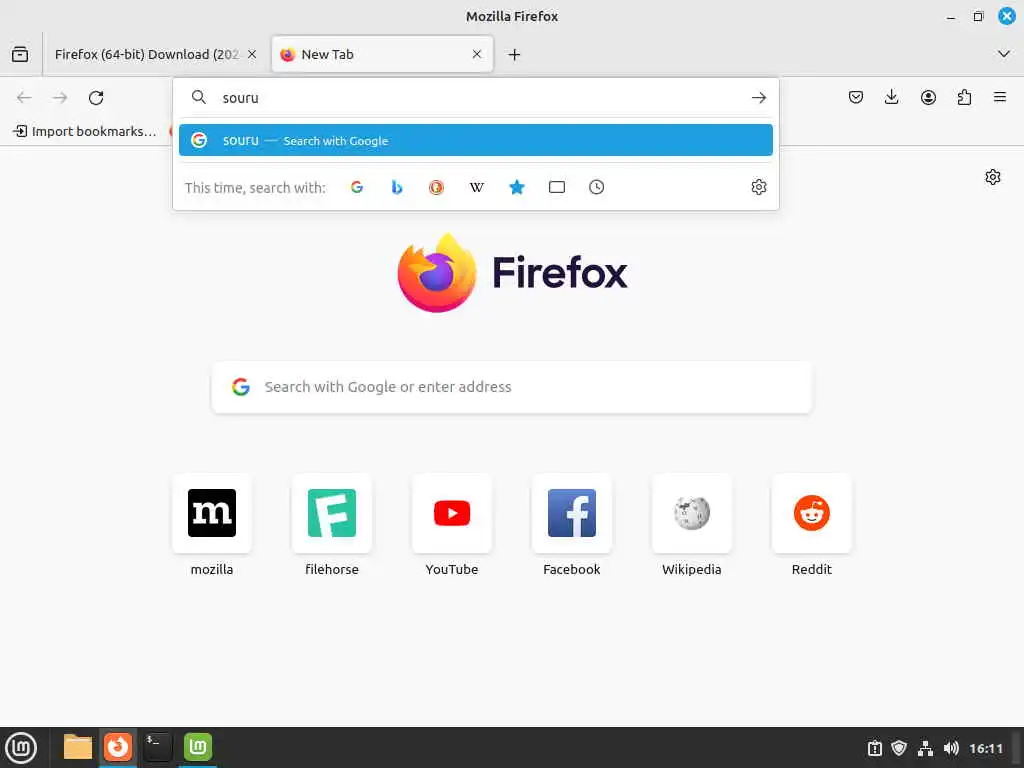Click the go arrow in address bar
Screen dimensions: 1024x768
(x=758, y=98)
